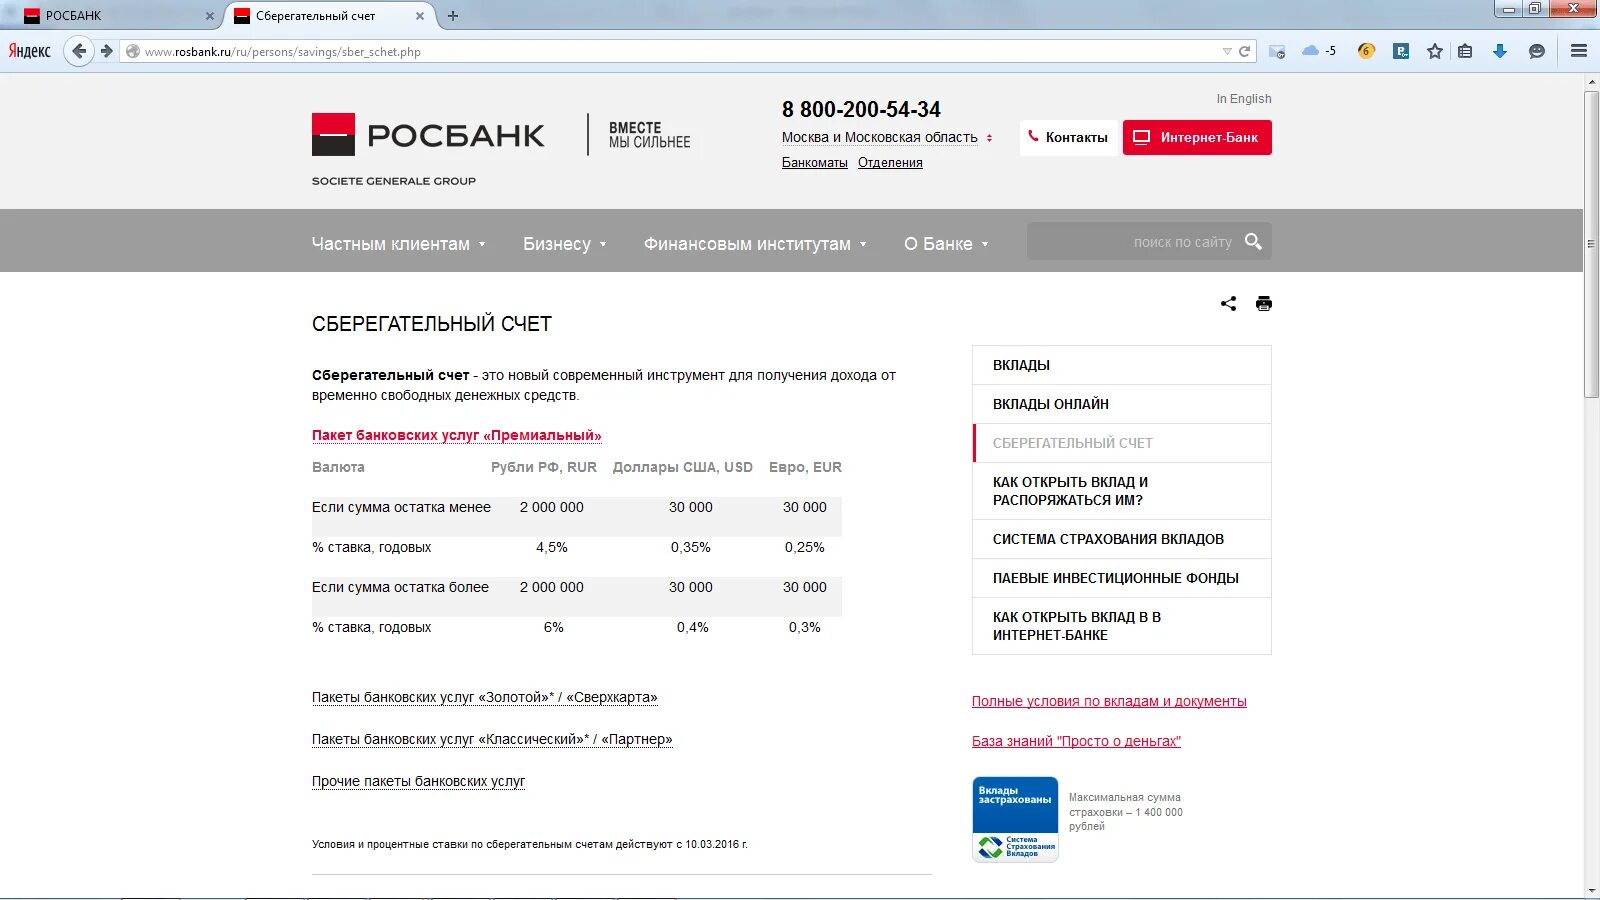Image resolution: width=1600 pixels, height=900 pixels.
Task: Go forward with the browser forward arrow
Action: tap(106, 51)
